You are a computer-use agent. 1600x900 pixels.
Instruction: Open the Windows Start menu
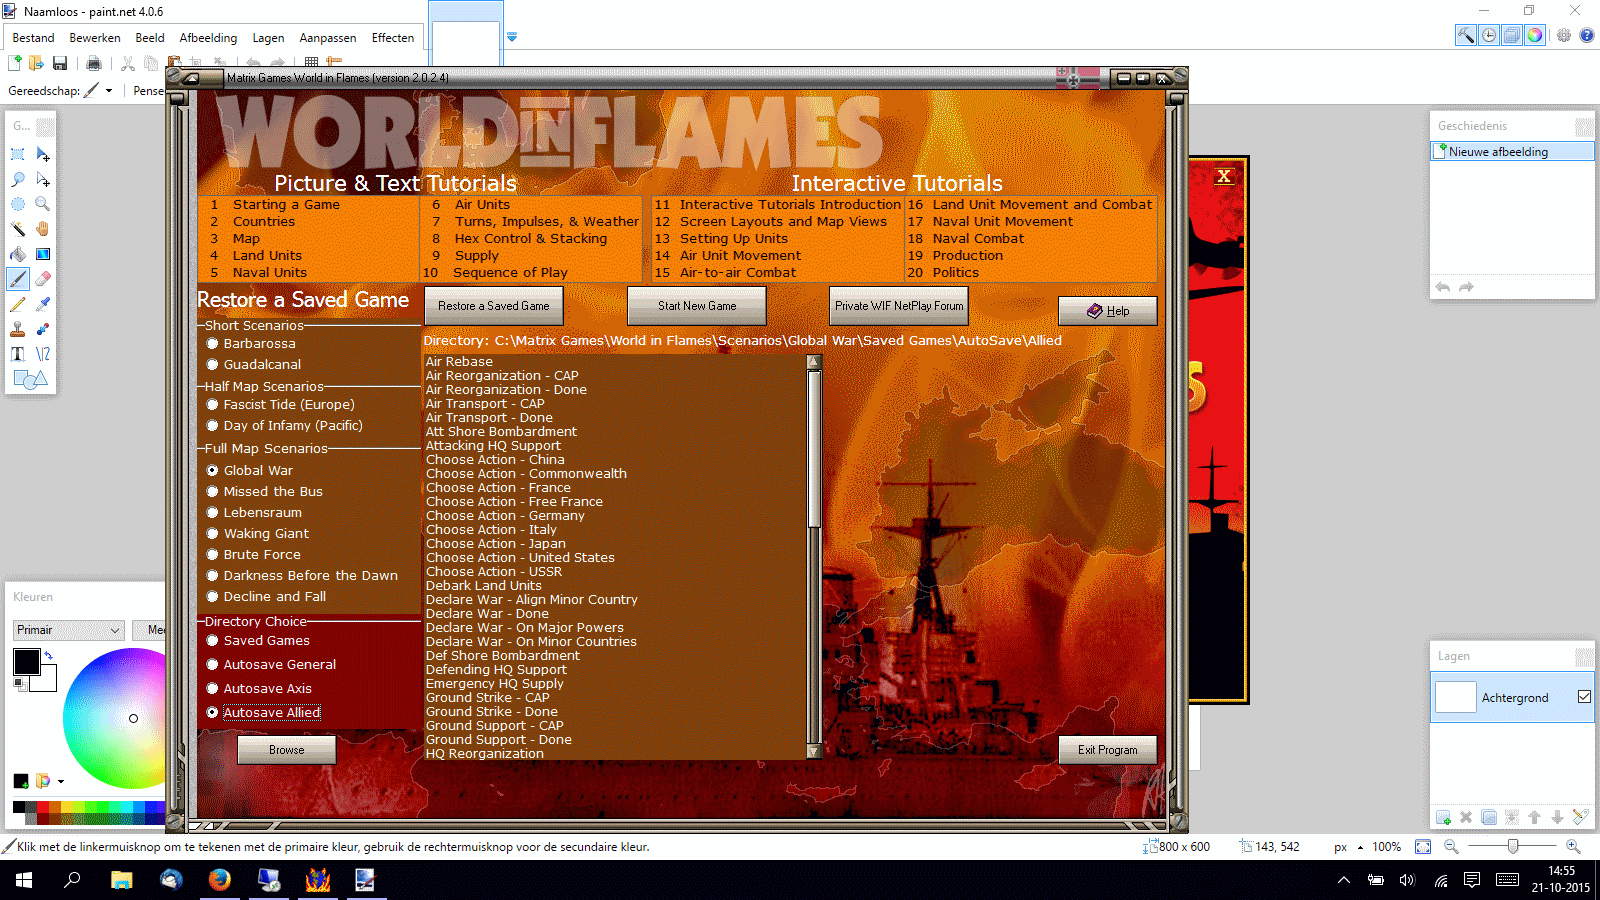pyautogui.click(x=24, y=880)
